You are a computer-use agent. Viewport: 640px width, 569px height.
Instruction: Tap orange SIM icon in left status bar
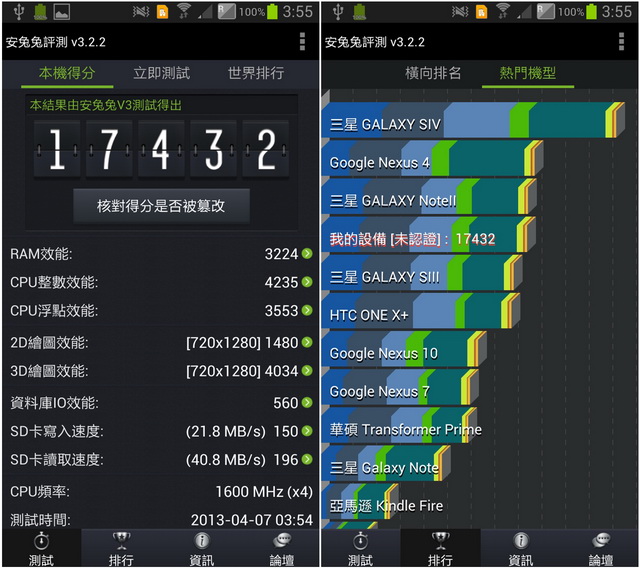162,12
